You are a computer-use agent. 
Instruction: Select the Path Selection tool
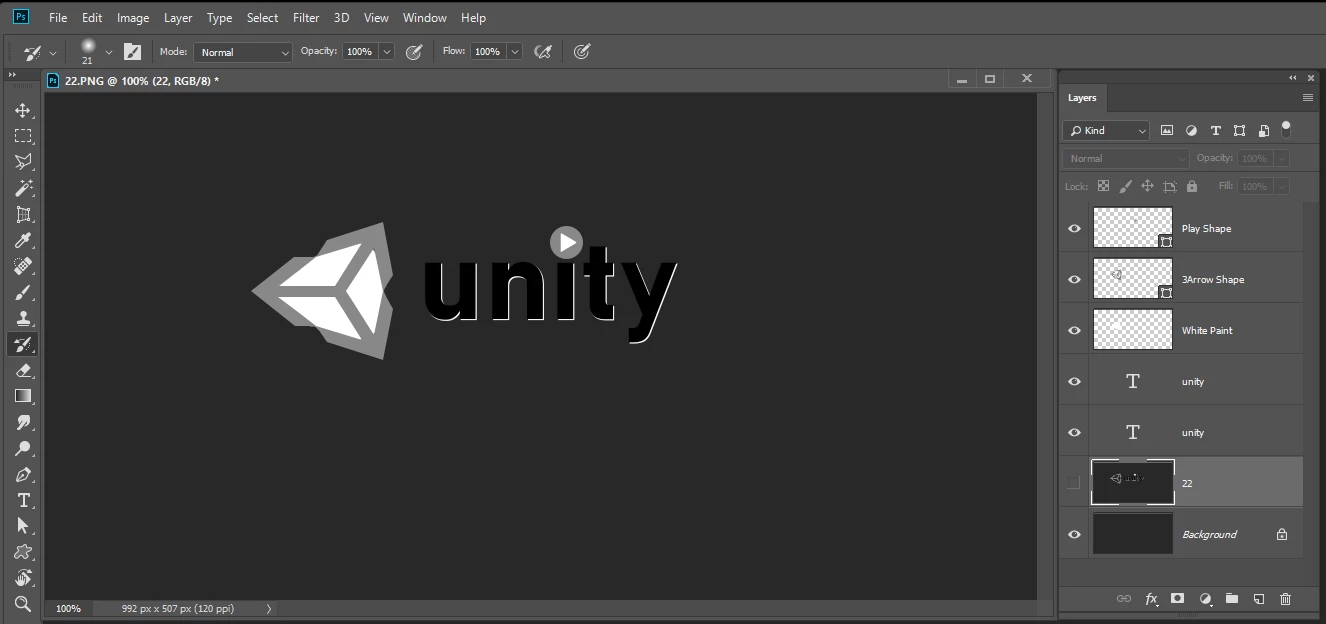(23, 526)
